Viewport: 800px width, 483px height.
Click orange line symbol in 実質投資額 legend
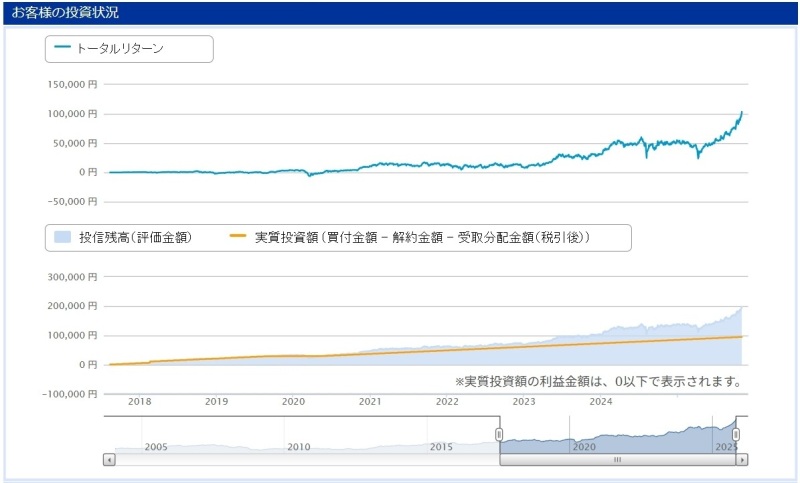(237, 237)
